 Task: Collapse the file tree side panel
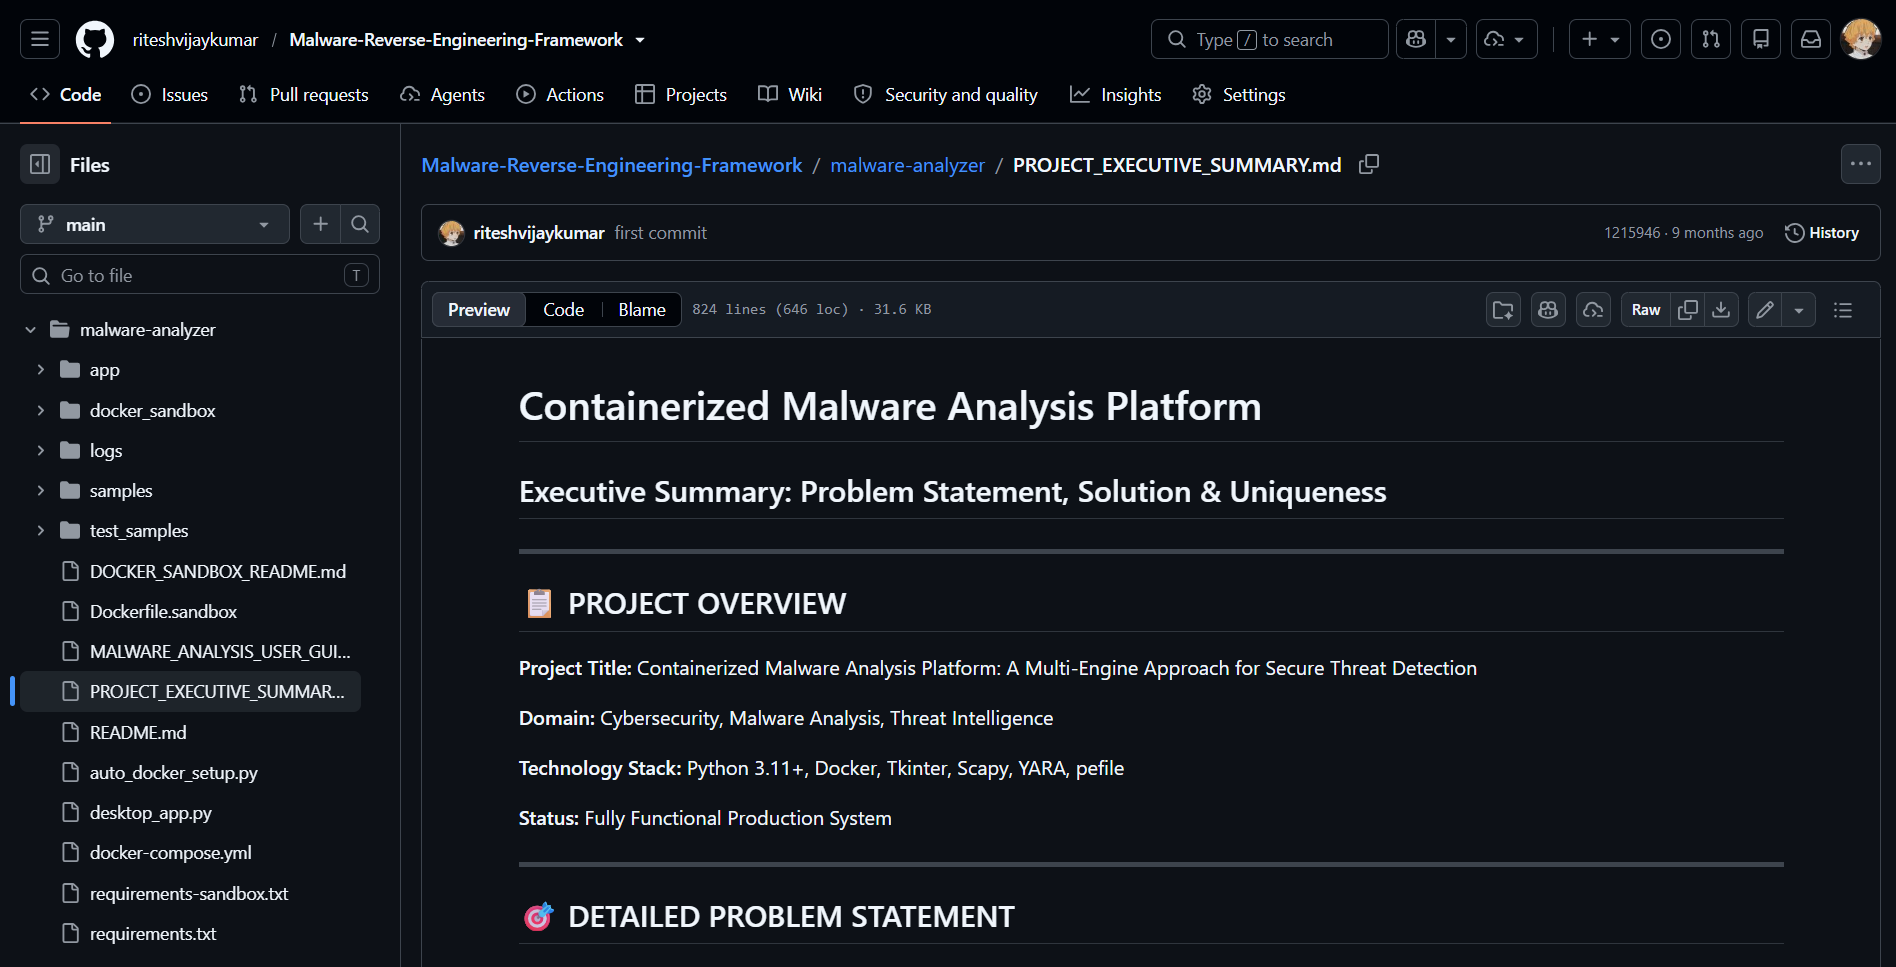point(40,164)
